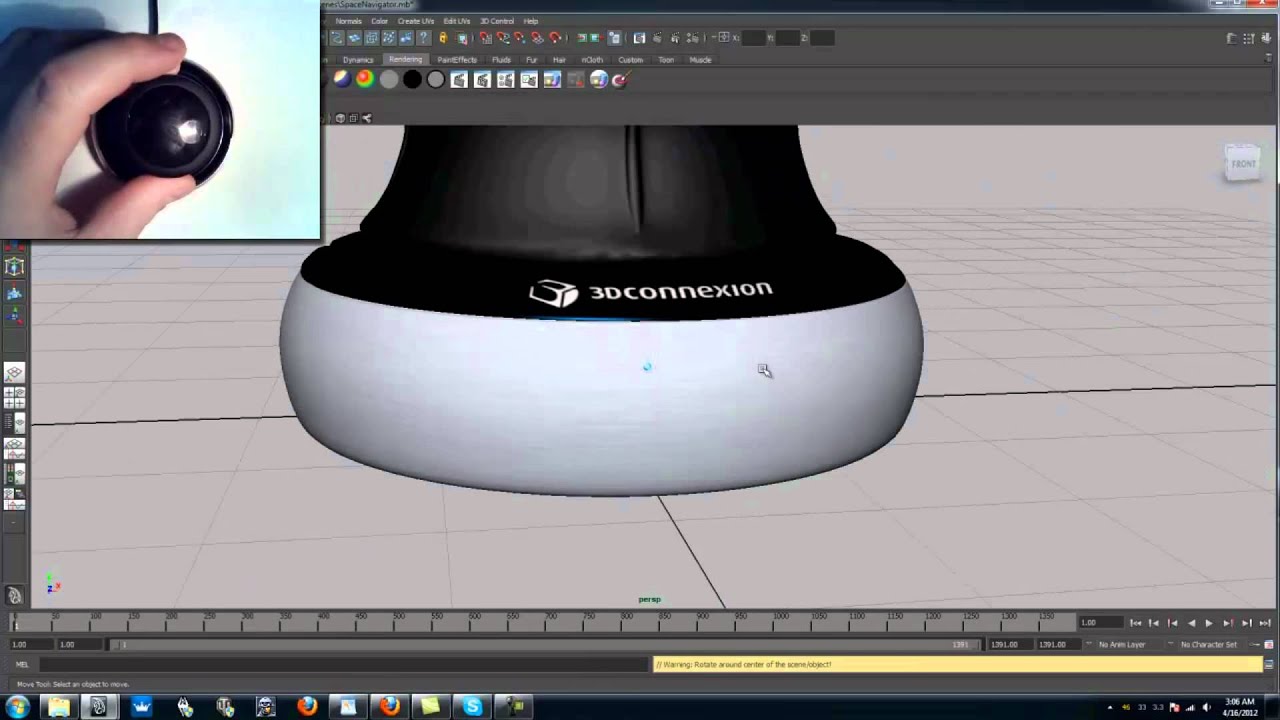Toggle the lock selection padlock icon
The height and width of the screenshot is (720, 1280).
[x=443, y=38]
